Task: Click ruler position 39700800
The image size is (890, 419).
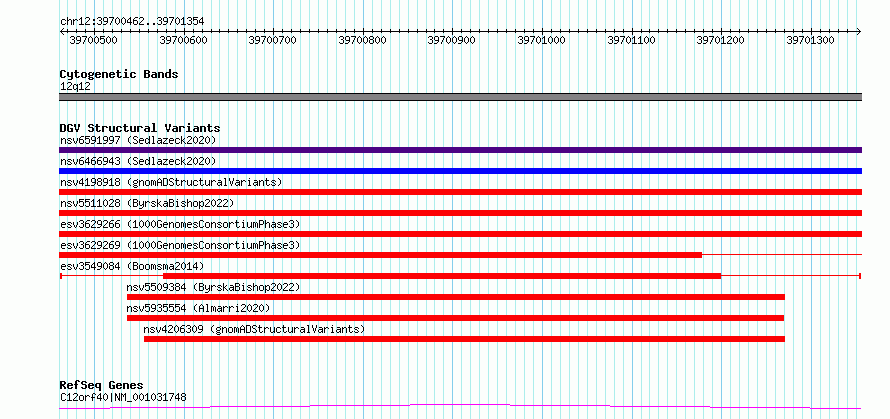Action: 363,40
